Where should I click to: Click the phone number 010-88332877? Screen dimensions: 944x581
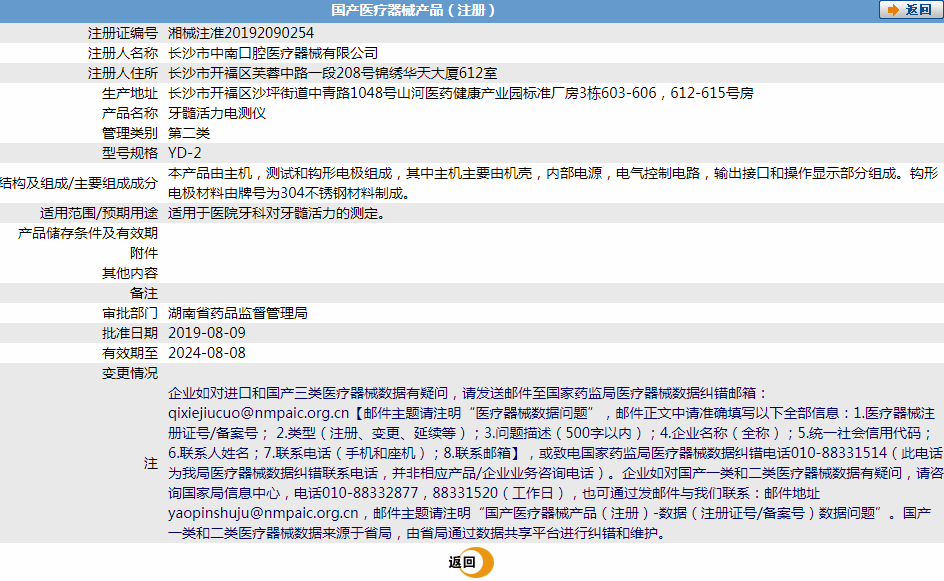click(370, 493)
